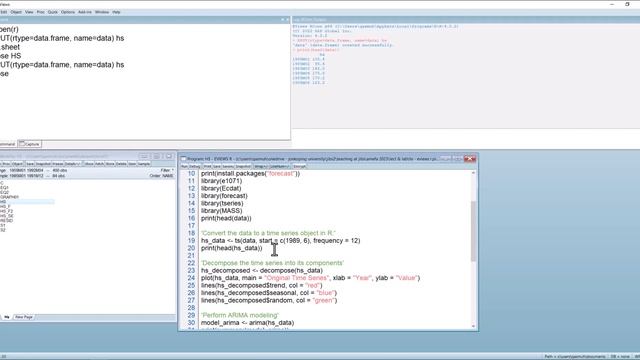Click the Order: NAME label in workfile
The image size is (640, 360).
(162, 176)
